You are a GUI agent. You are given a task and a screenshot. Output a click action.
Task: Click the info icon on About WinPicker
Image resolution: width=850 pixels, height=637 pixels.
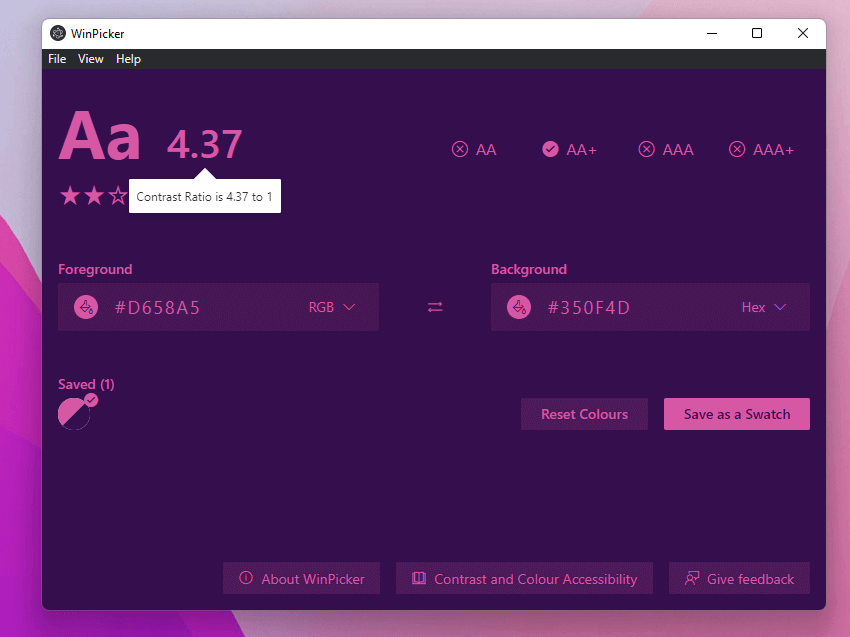245,578
